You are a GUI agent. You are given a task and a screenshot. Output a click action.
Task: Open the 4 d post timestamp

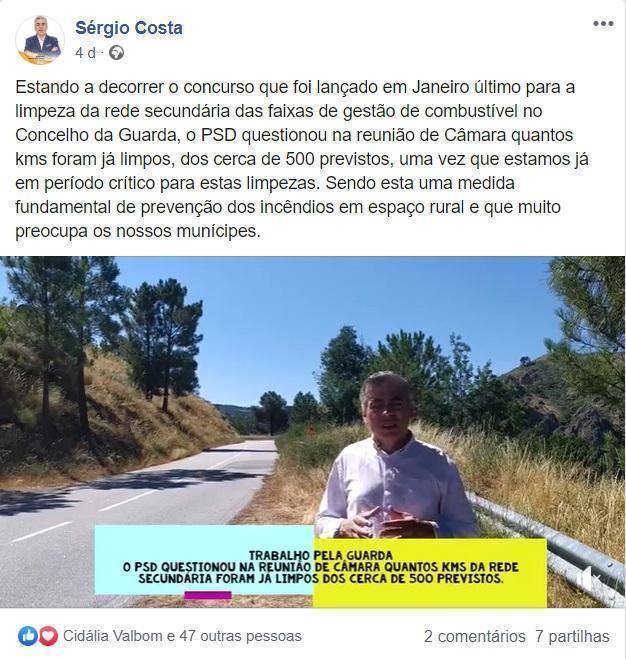pos(85,53)
